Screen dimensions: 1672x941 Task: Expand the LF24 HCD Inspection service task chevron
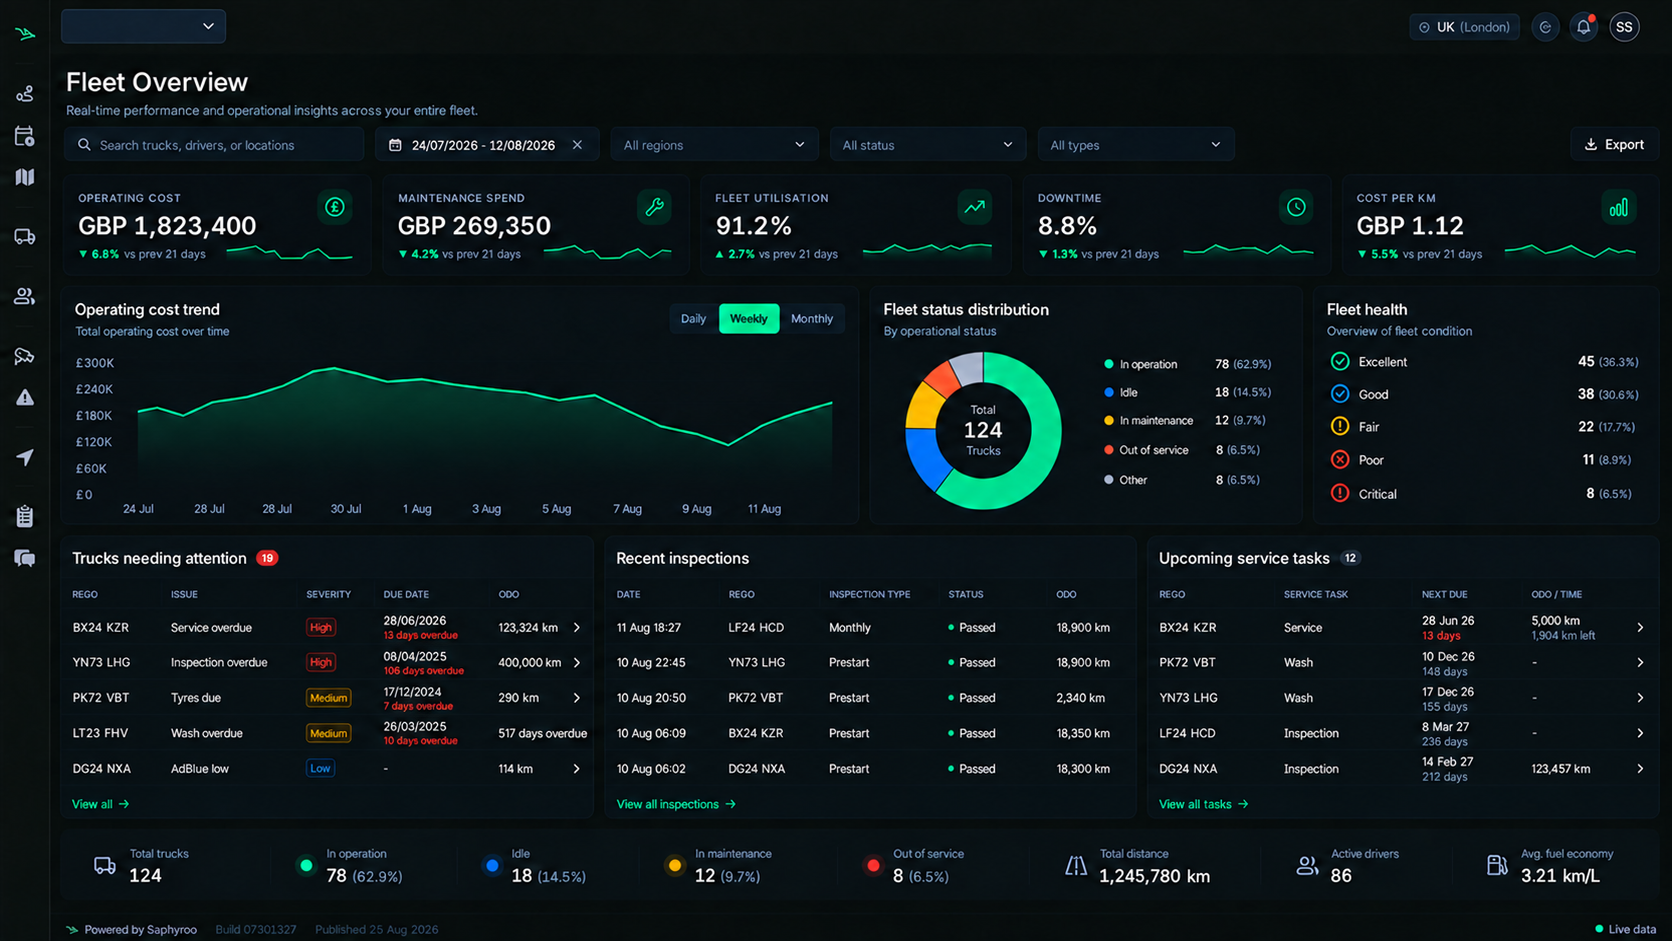click(1640, 733)
